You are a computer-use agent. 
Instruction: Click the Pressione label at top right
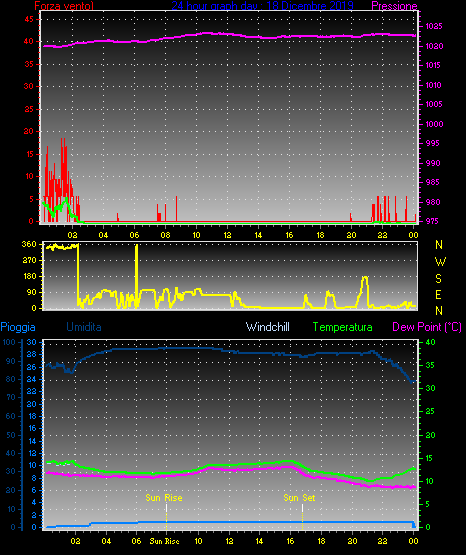click(394, 5)
